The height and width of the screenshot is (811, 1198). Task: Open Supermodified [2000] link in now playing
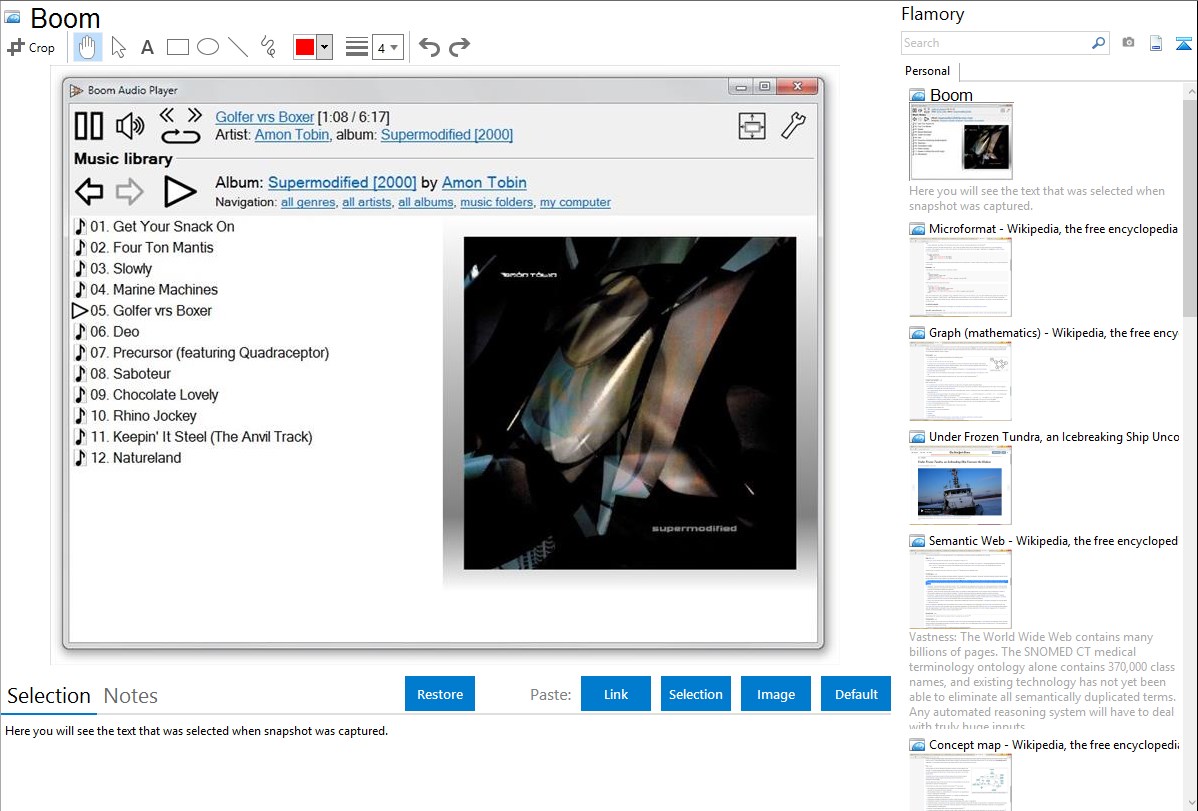point(447,135)
